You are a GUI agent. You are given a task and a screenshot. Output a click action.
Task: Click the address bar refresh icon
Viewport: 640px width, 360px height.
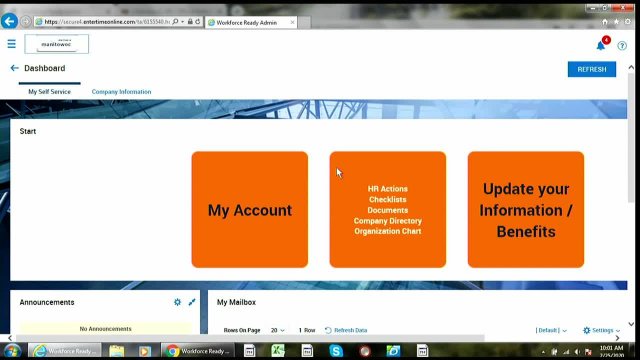click(198, 22)
